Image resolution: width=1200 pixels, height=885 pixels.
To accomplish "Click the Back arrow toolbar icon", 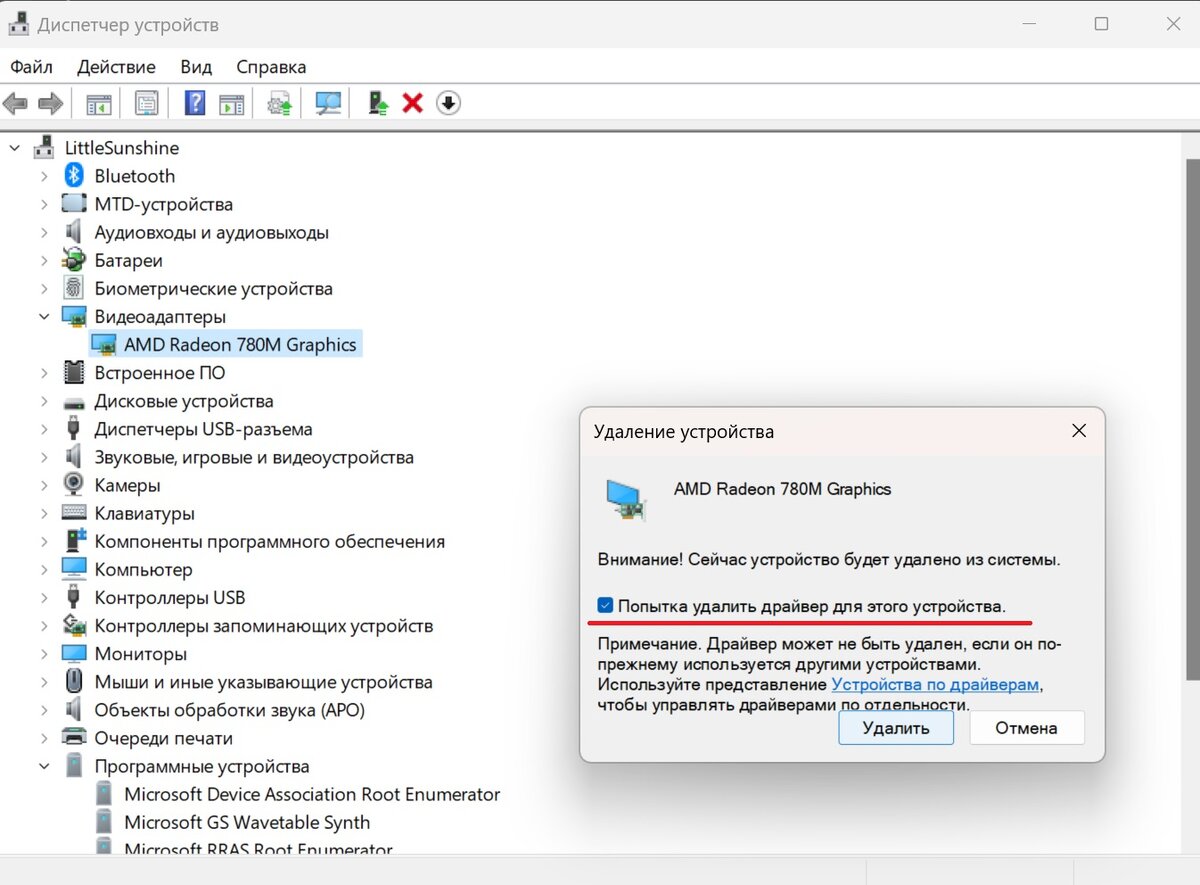I will click(15, 103).
